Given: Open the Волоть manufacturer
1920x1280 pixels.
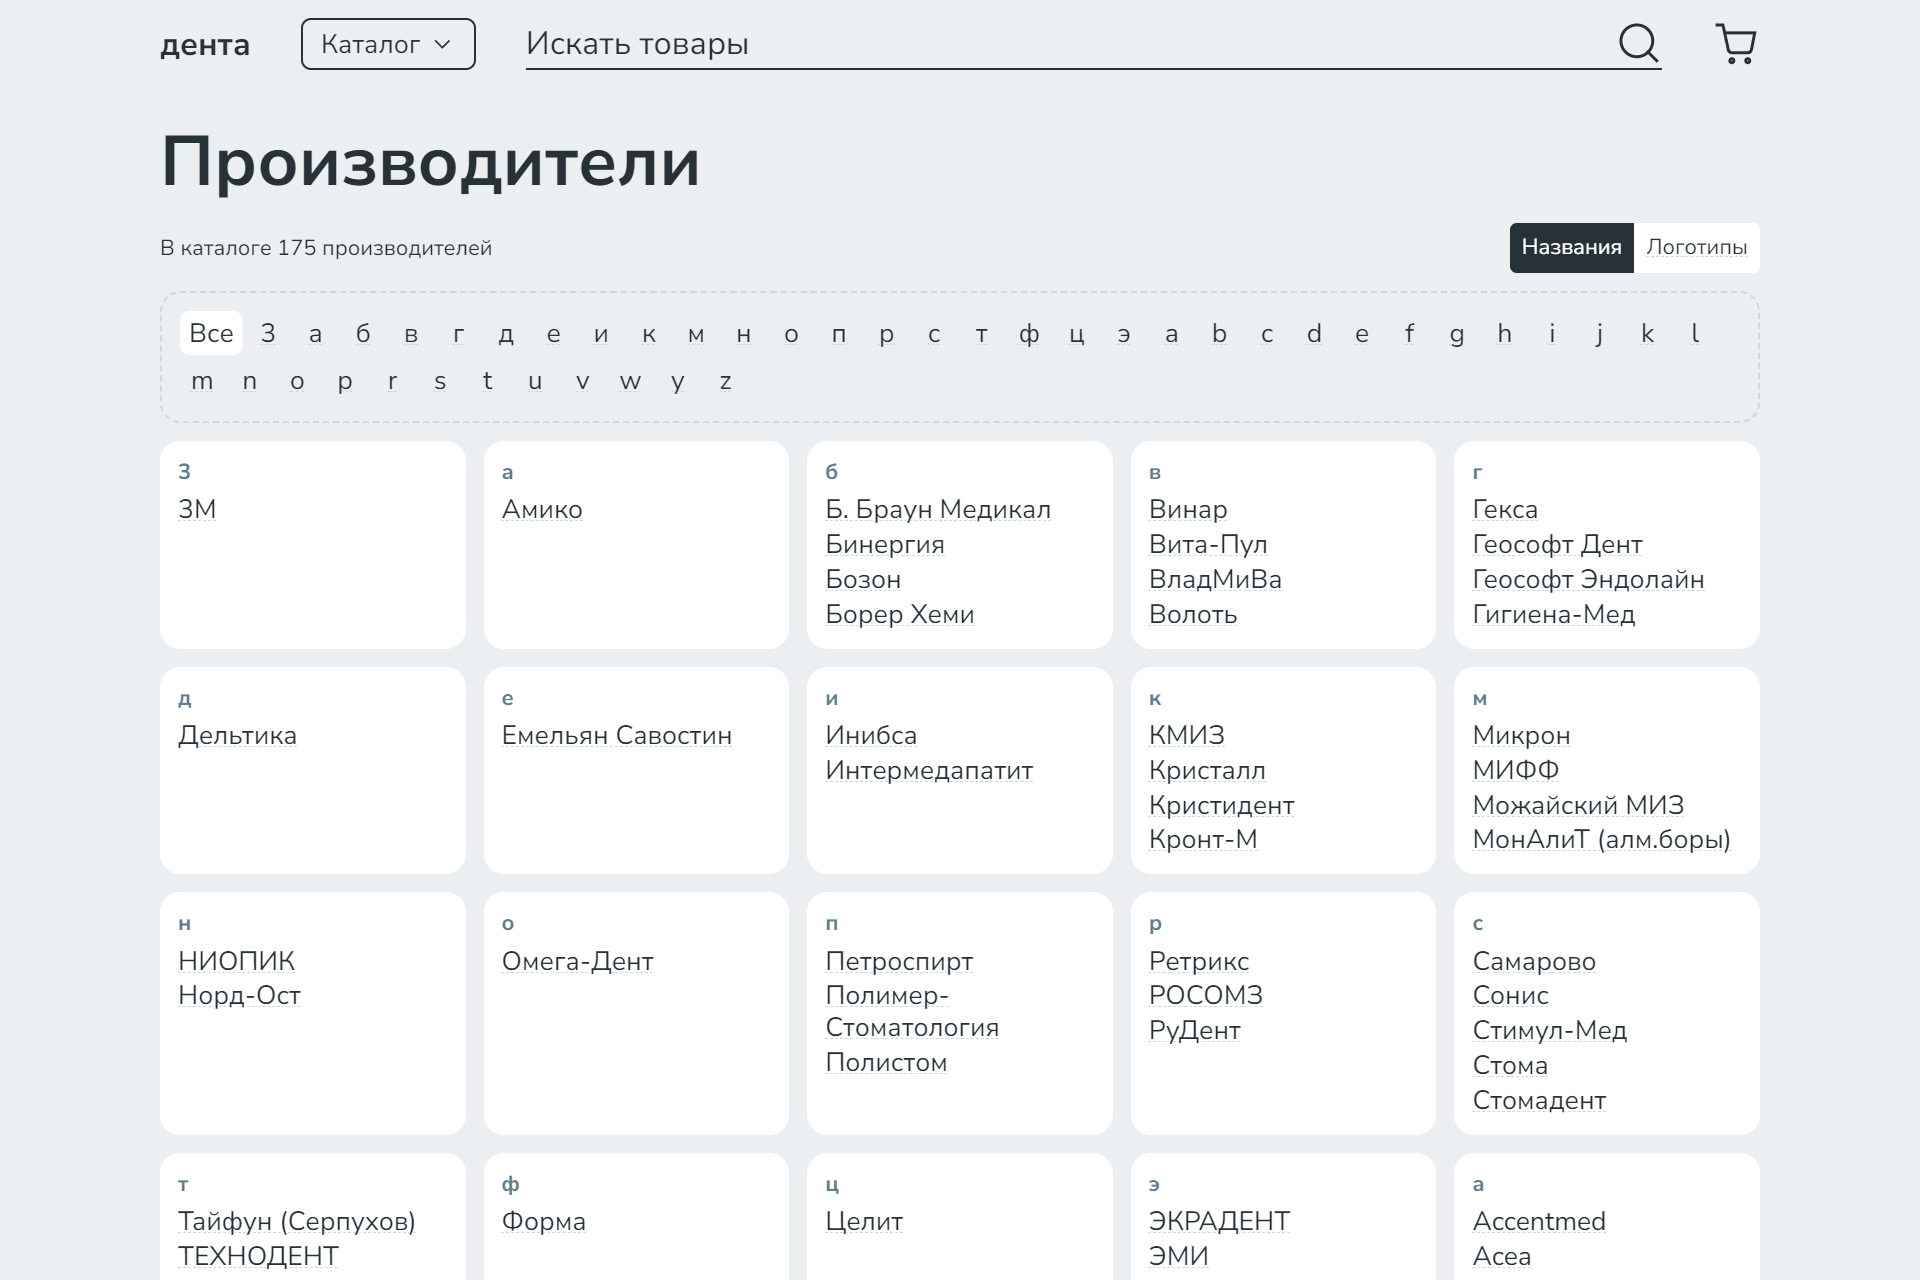Looking at the screenshot, I should [1193, 614].
